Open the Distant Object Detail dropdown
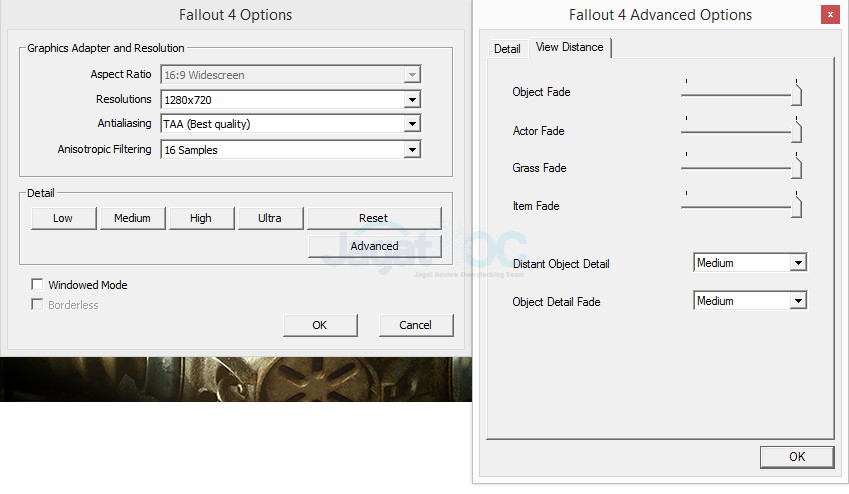The height and width of the screenshot is (494, 849). [x=797, y=263]
